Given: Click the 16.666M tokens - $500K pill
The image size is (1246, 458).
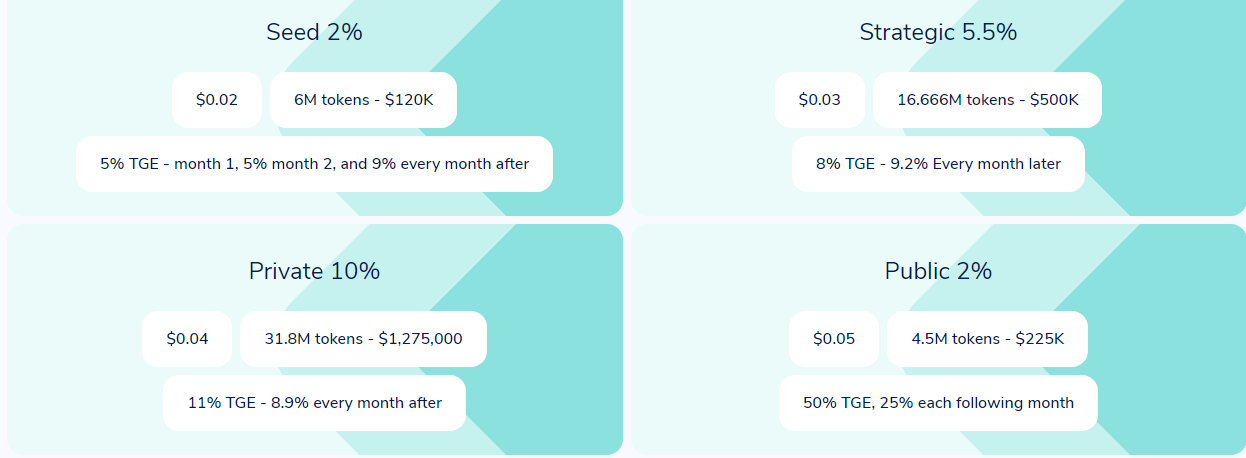Looking at the screenshot, I should click(987, 100).
